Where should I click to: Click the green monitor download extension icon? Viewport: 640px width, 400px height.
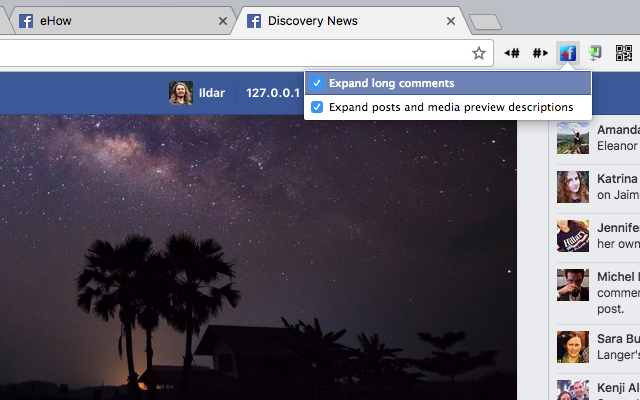595,53
